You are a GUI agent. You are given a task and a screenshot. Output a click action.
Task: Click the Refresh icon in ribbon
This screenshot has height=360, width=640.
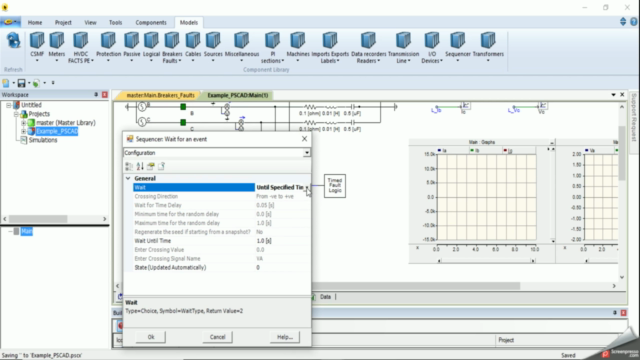(x=13, y=41)
